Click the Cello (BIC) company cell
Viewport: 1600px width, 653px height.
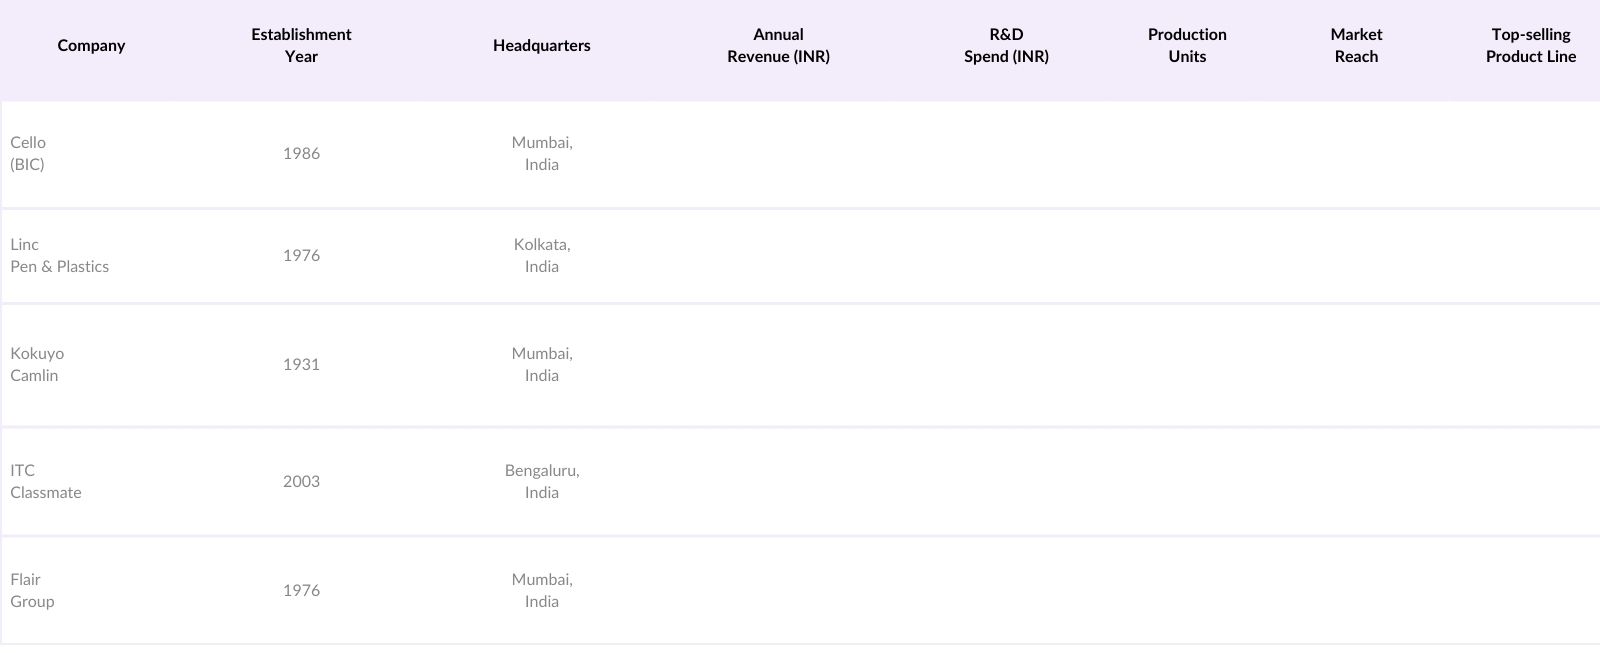[28, 154]
